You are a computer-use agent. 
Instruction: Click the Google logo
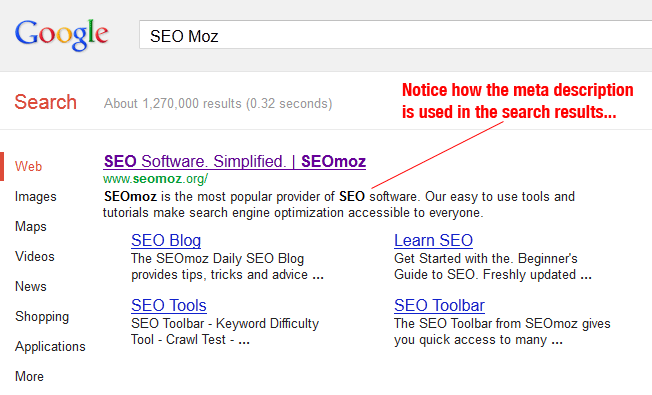tap(62, 35)
